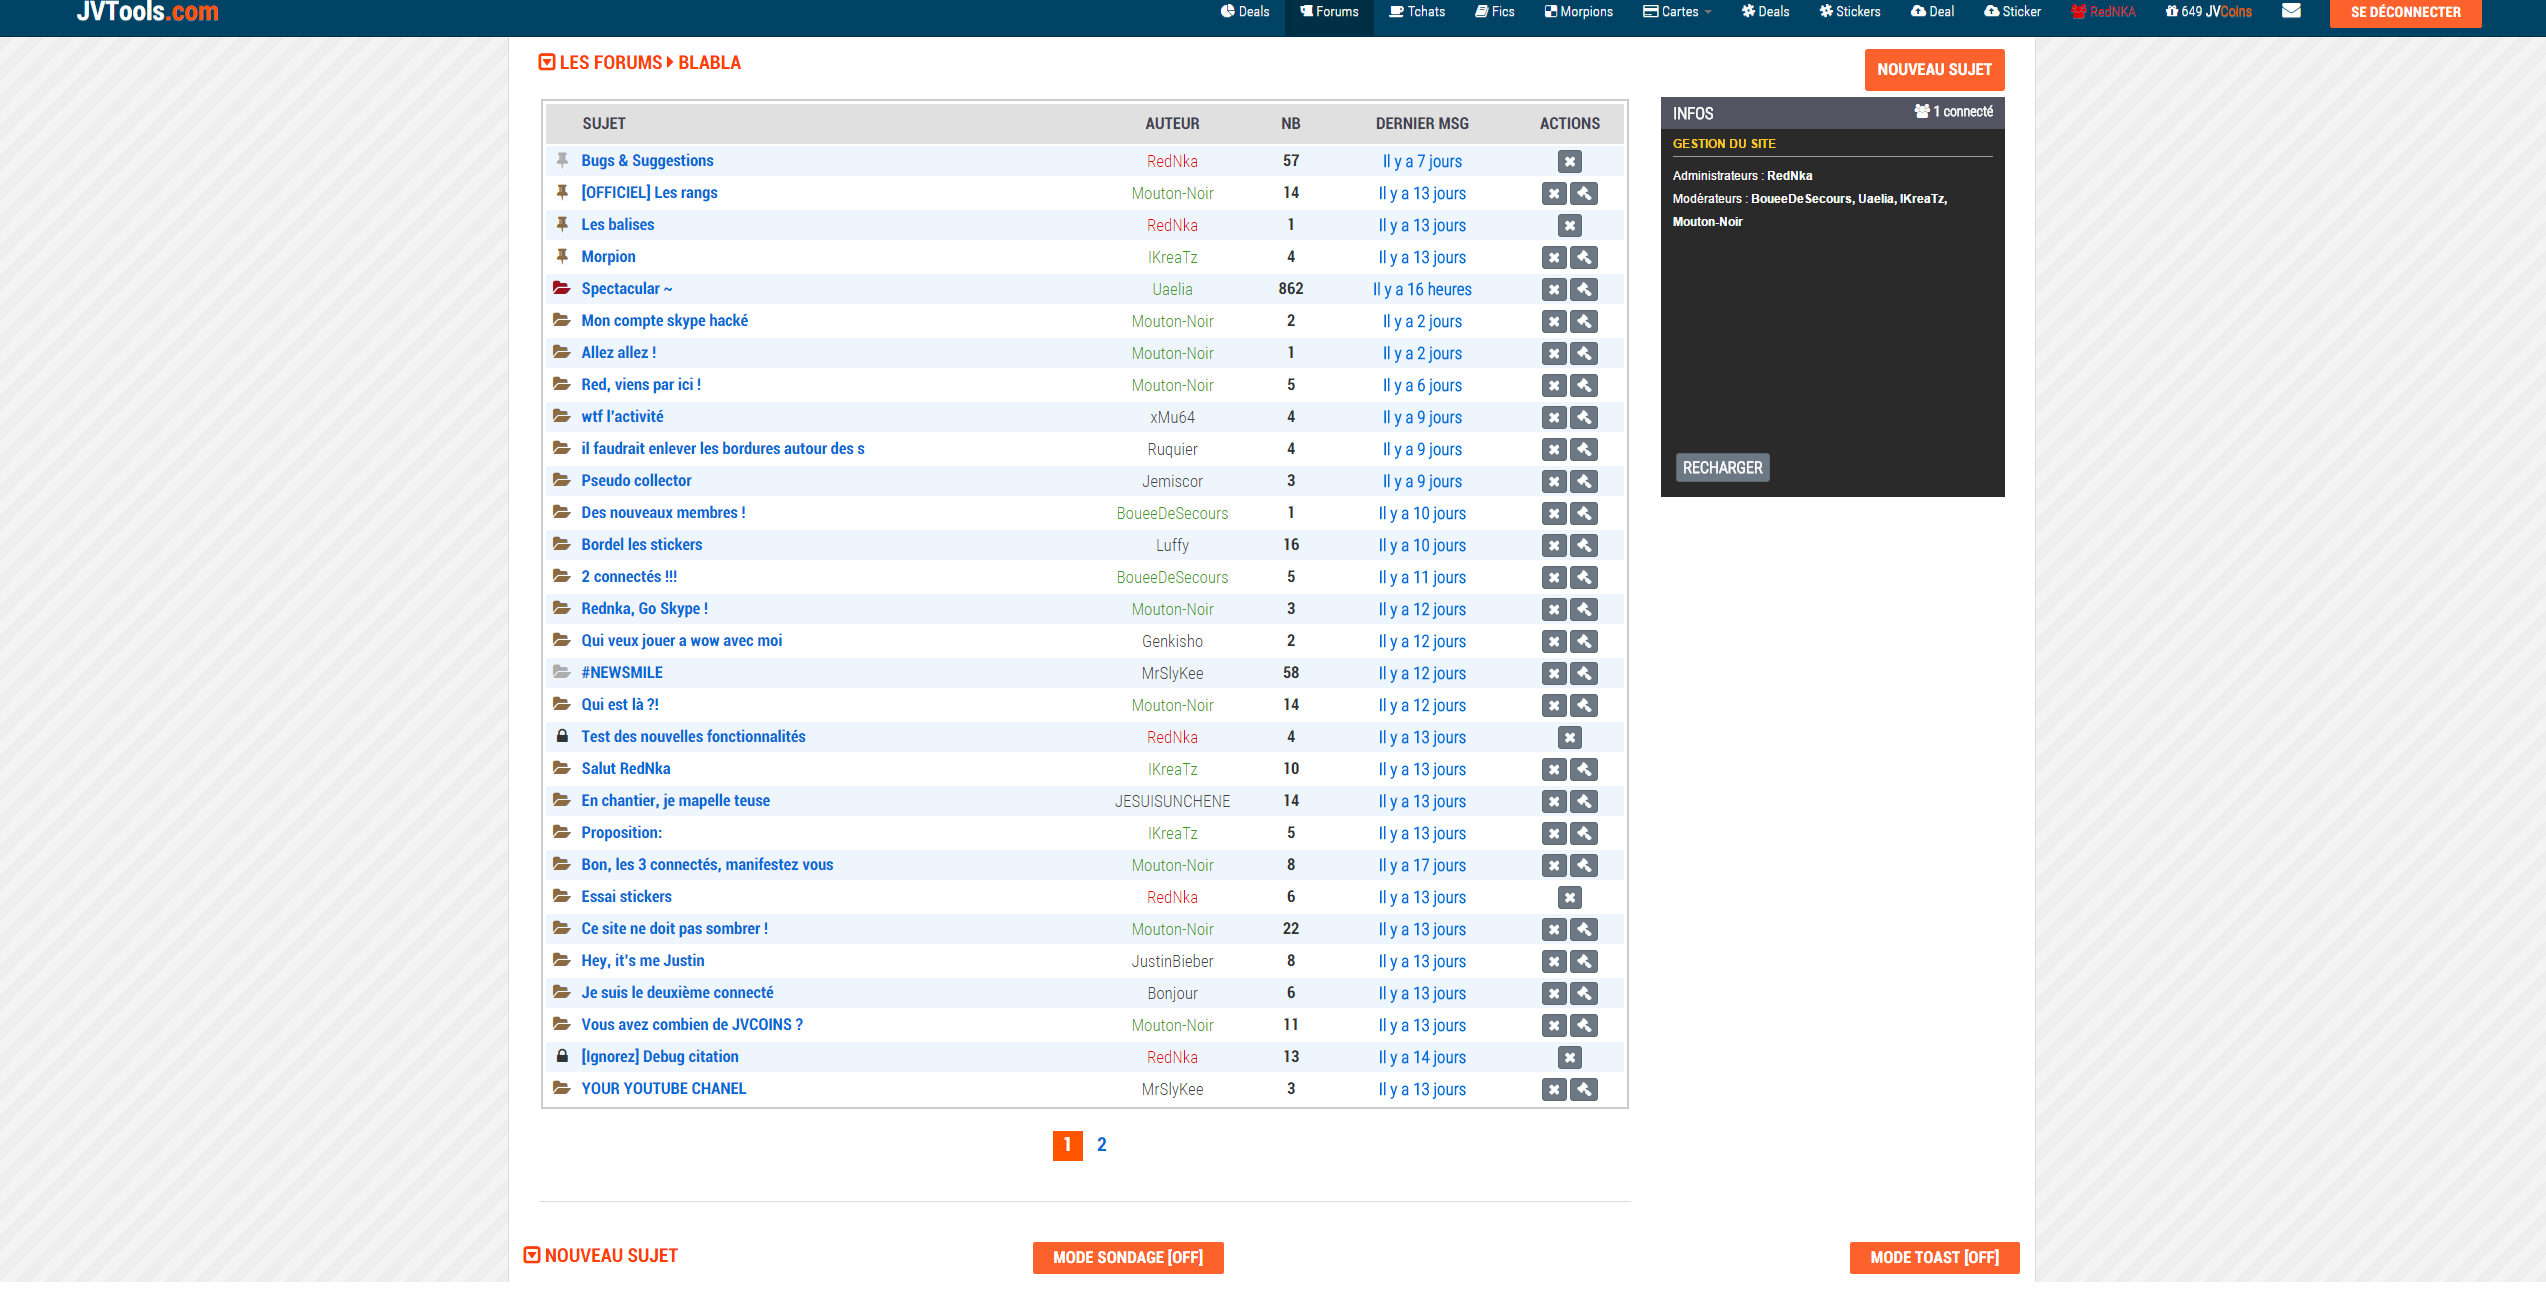
Task: Click X delete icon for 'YOUR YOUTUBE CHANEL'
Action: pyautogui.click(x=1553, y=1090)
